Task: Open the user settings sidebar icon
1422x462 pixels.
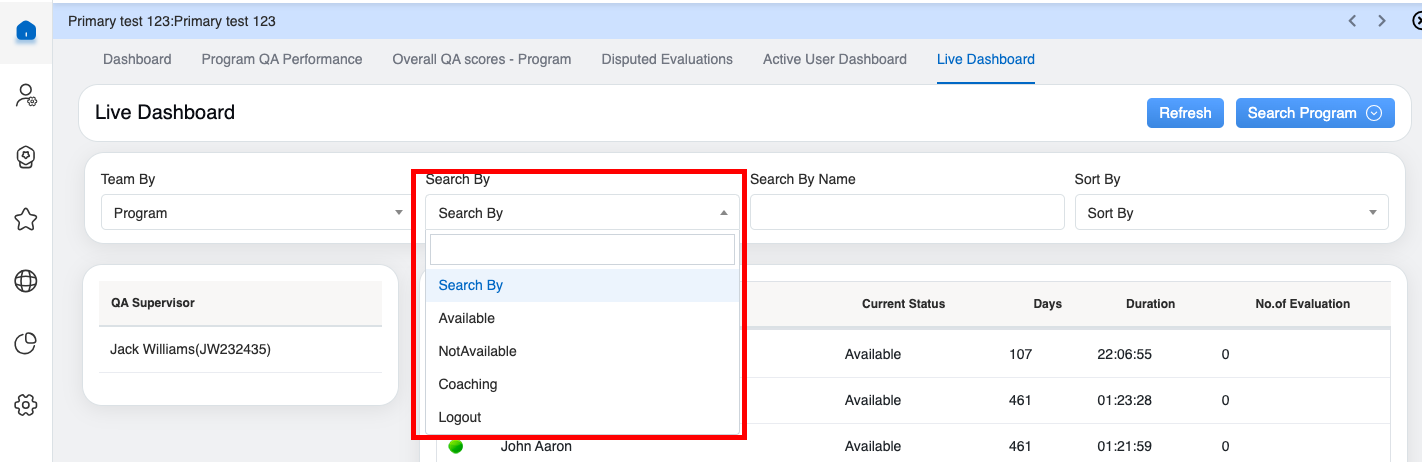Action: (26, 95)
